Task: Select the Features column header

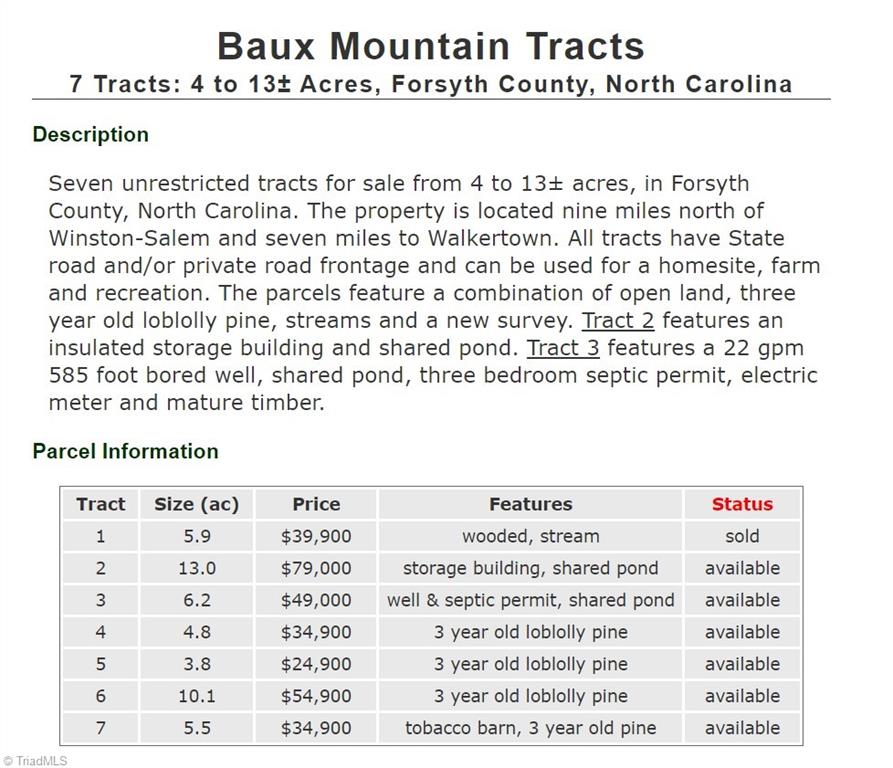Action: [x=530, y=504]
